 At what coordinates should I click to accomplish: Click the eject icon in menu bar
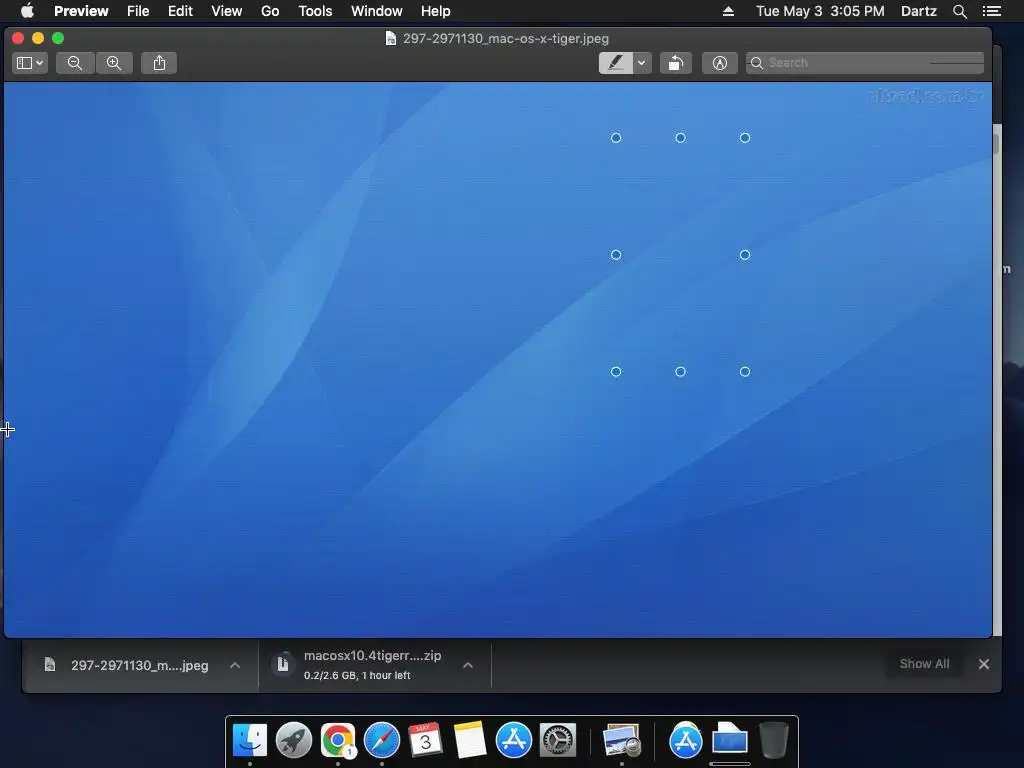(728, 11)
